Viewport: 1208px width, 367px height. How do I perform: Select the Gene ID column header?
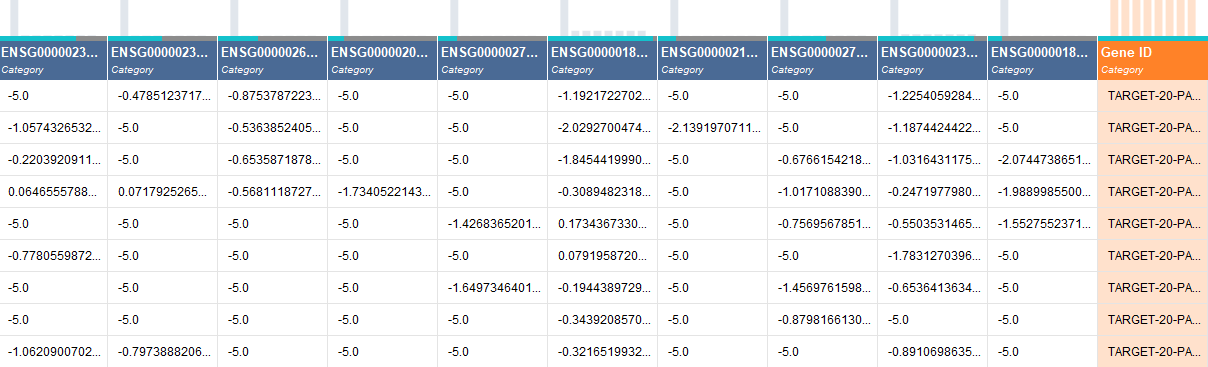coord(1153,60)
